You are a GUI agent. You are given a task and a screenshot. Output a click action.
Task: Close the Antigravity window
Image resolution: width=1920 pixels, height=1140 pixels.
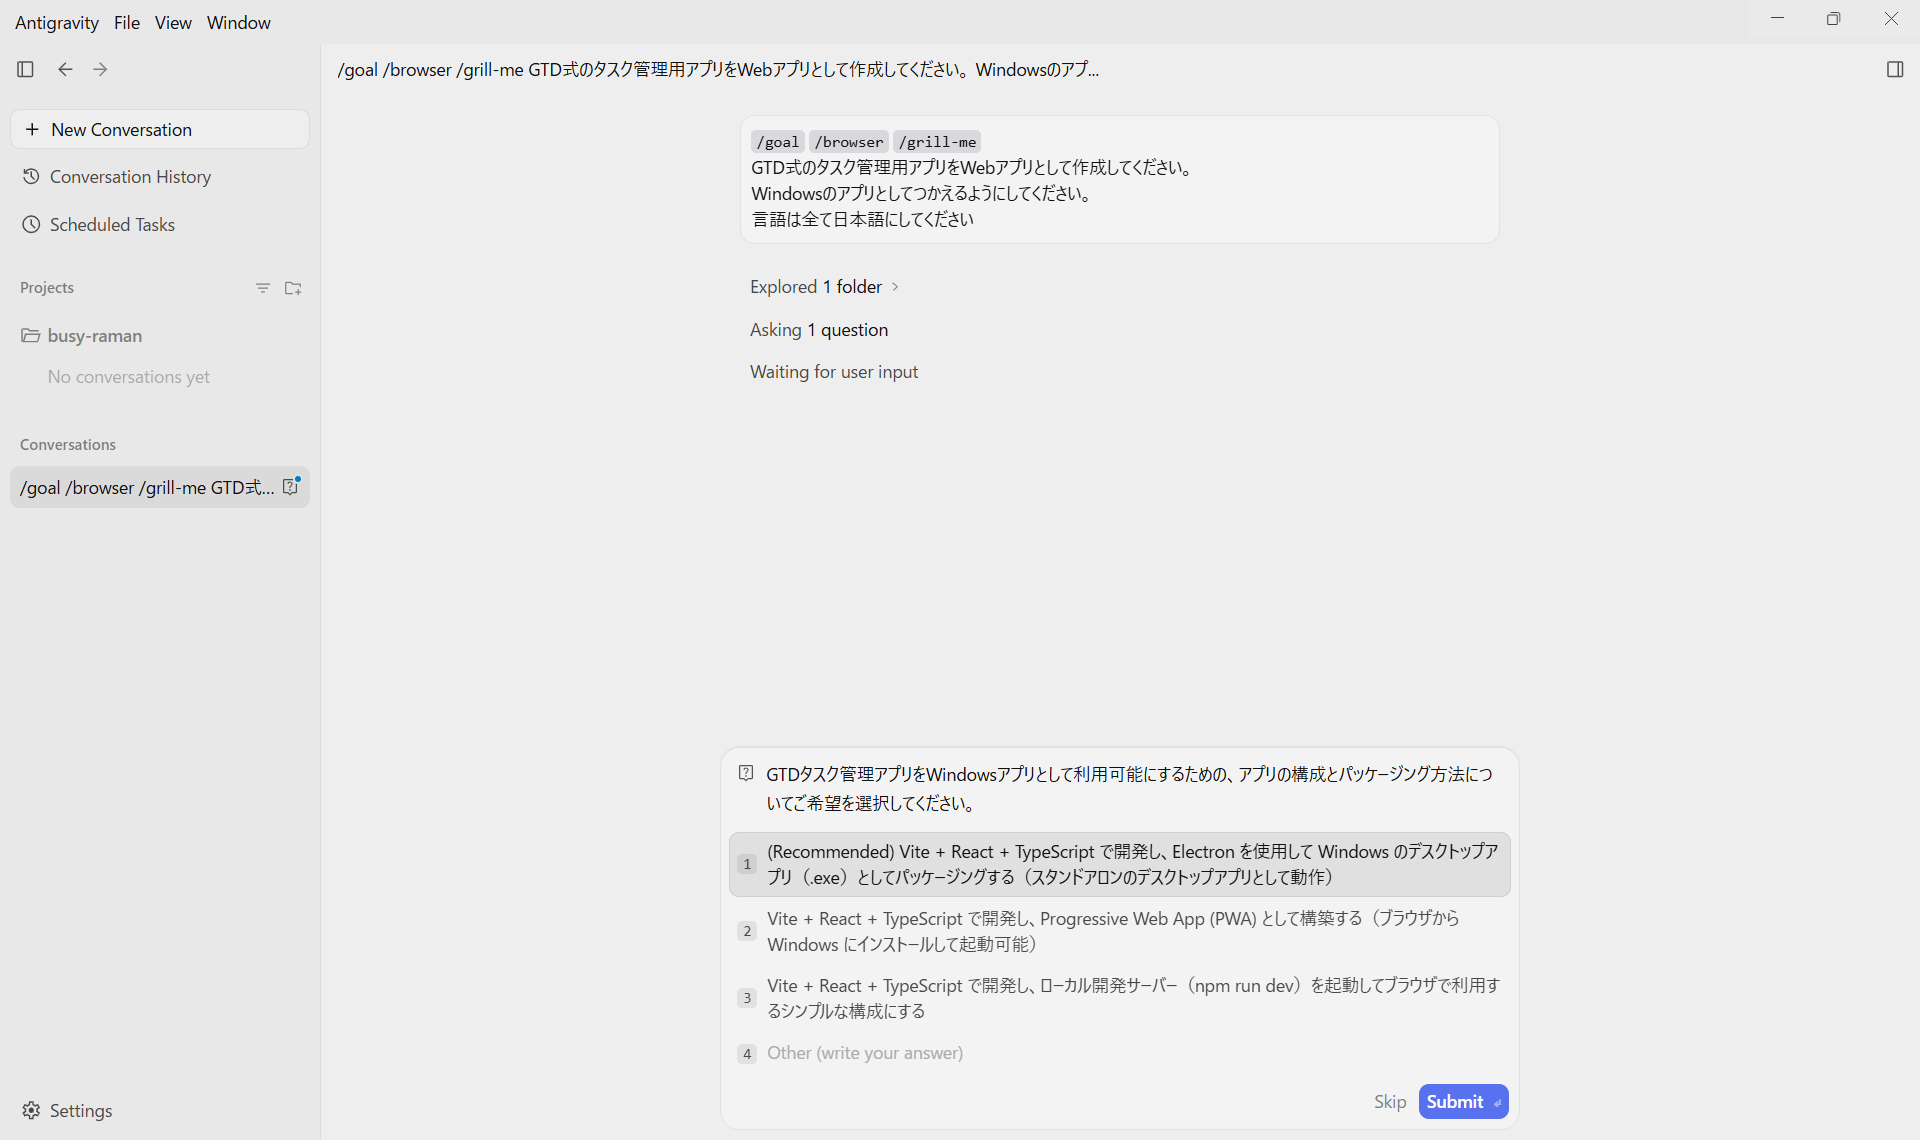1891,18
